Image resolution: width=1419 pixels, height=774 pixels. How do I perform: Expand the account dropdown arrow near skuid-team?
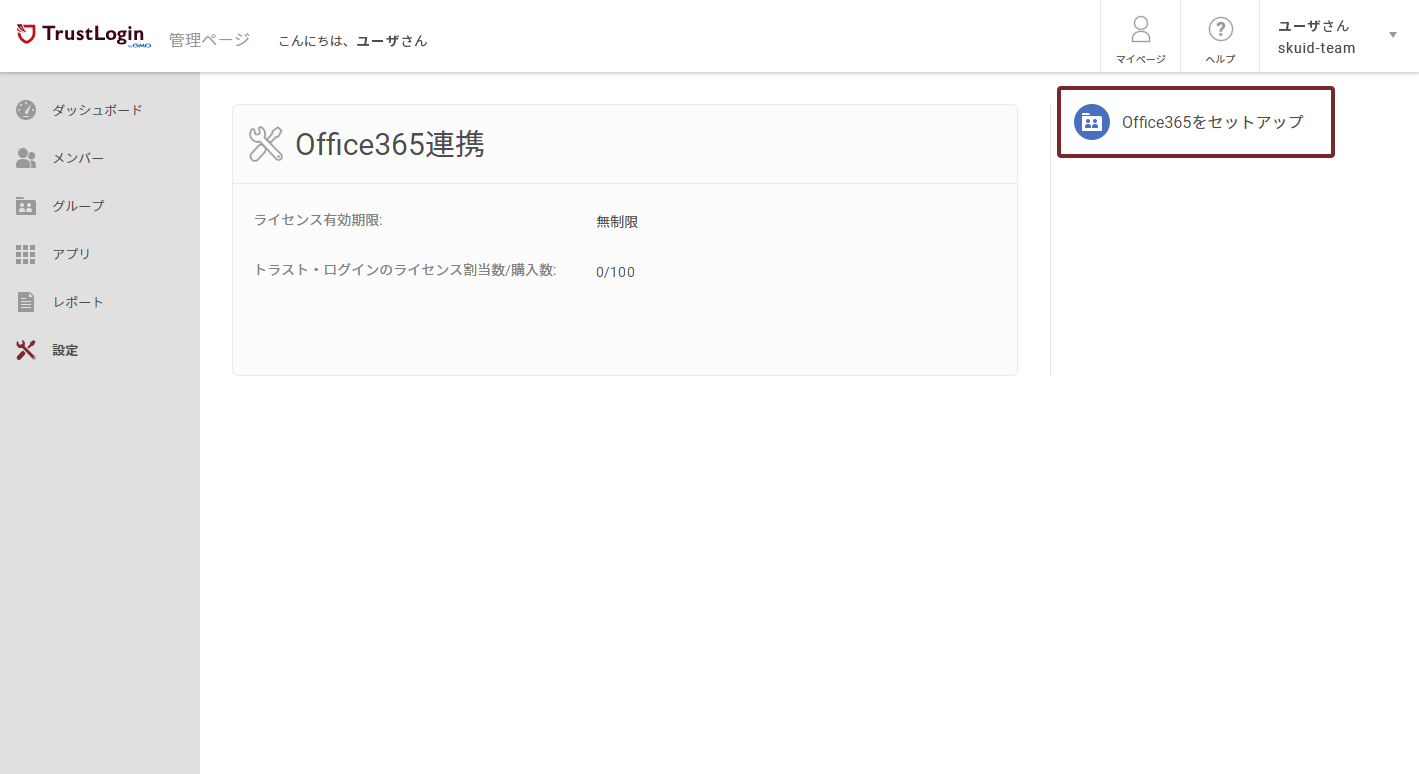[x=1392, y=35]
